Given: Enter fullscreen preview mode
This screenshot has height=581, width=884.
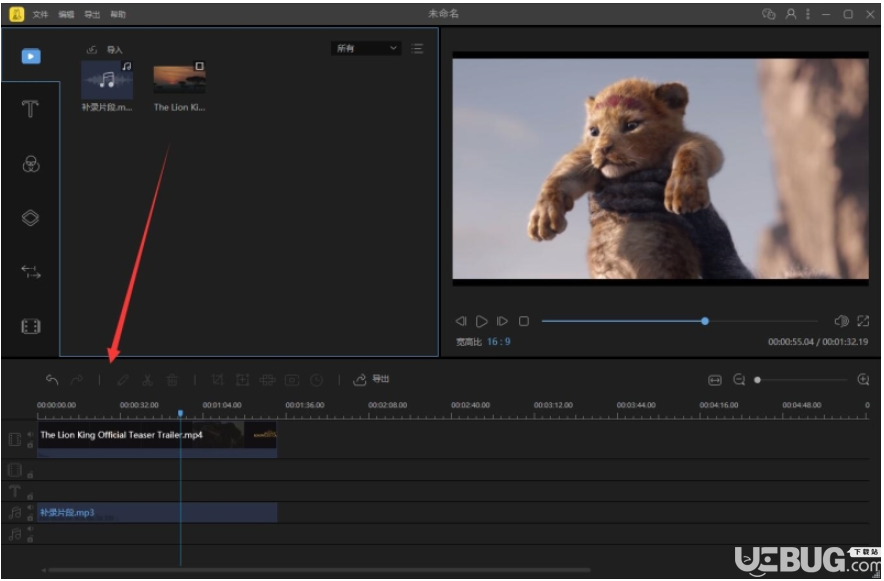Looking at the screenshot, I should click(x=863, y=321).
